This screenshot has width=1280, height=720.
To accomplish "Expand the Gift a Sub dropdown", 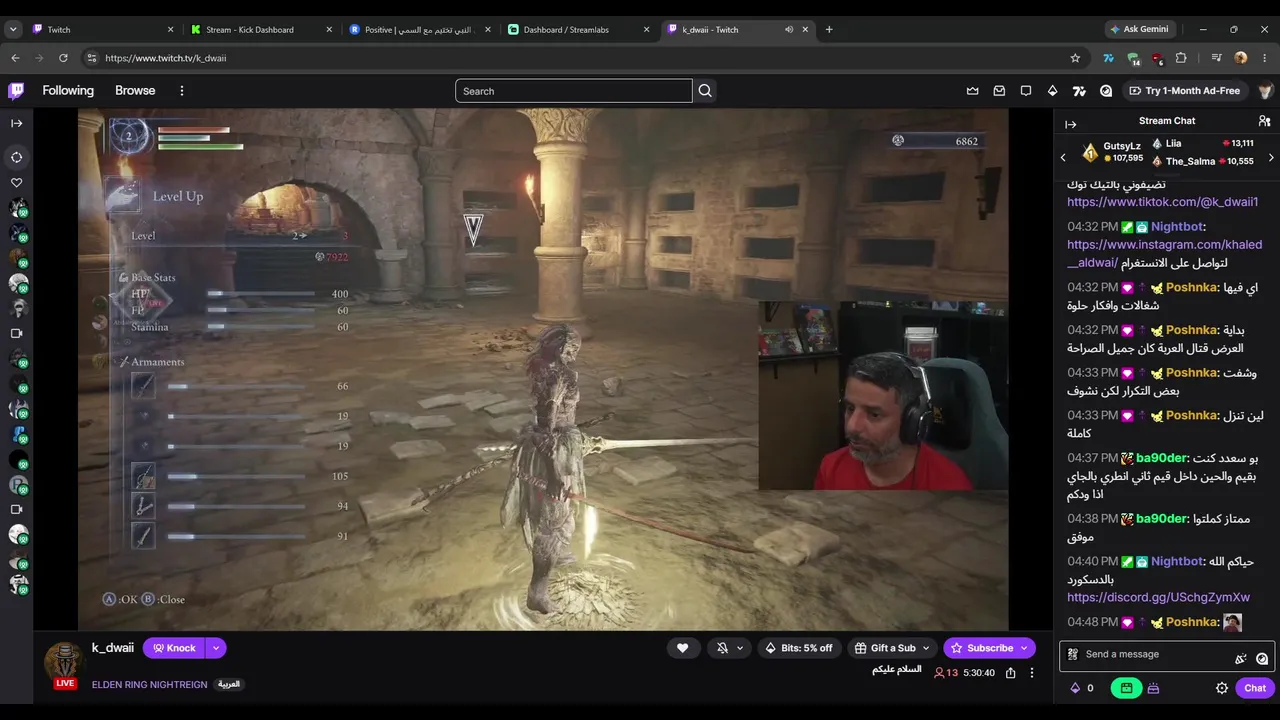I will 926,648.
